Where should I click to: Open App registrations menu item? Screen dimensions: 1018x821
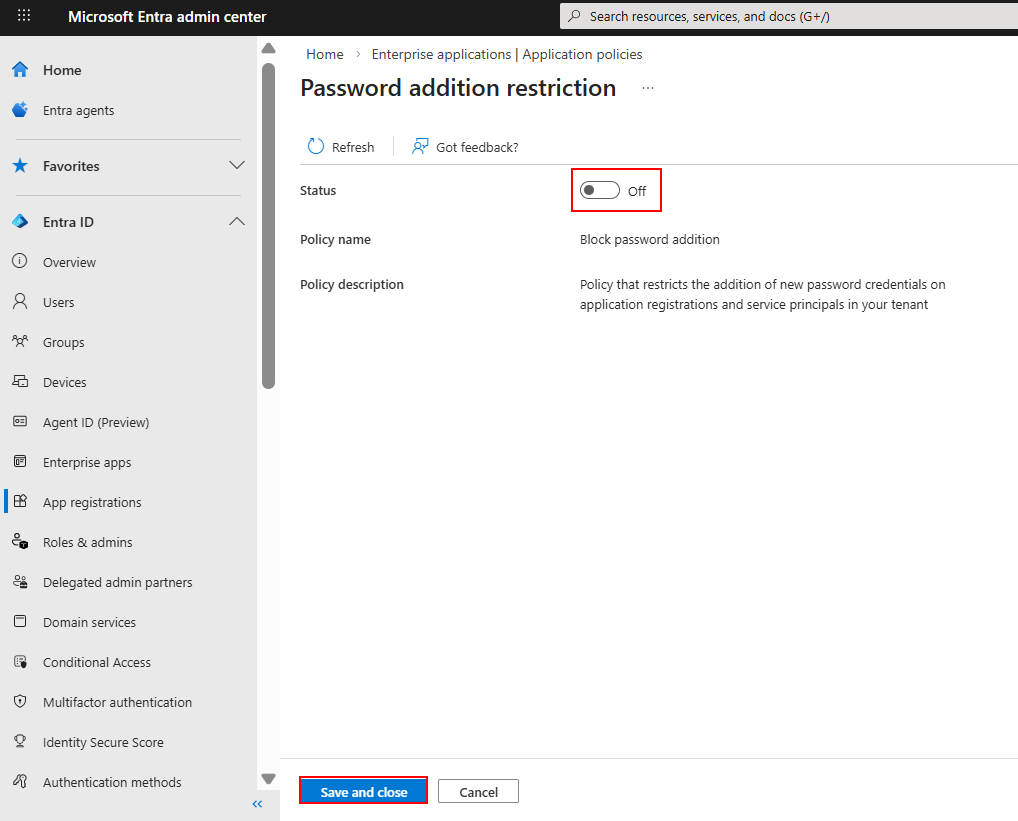click(92, 502)
